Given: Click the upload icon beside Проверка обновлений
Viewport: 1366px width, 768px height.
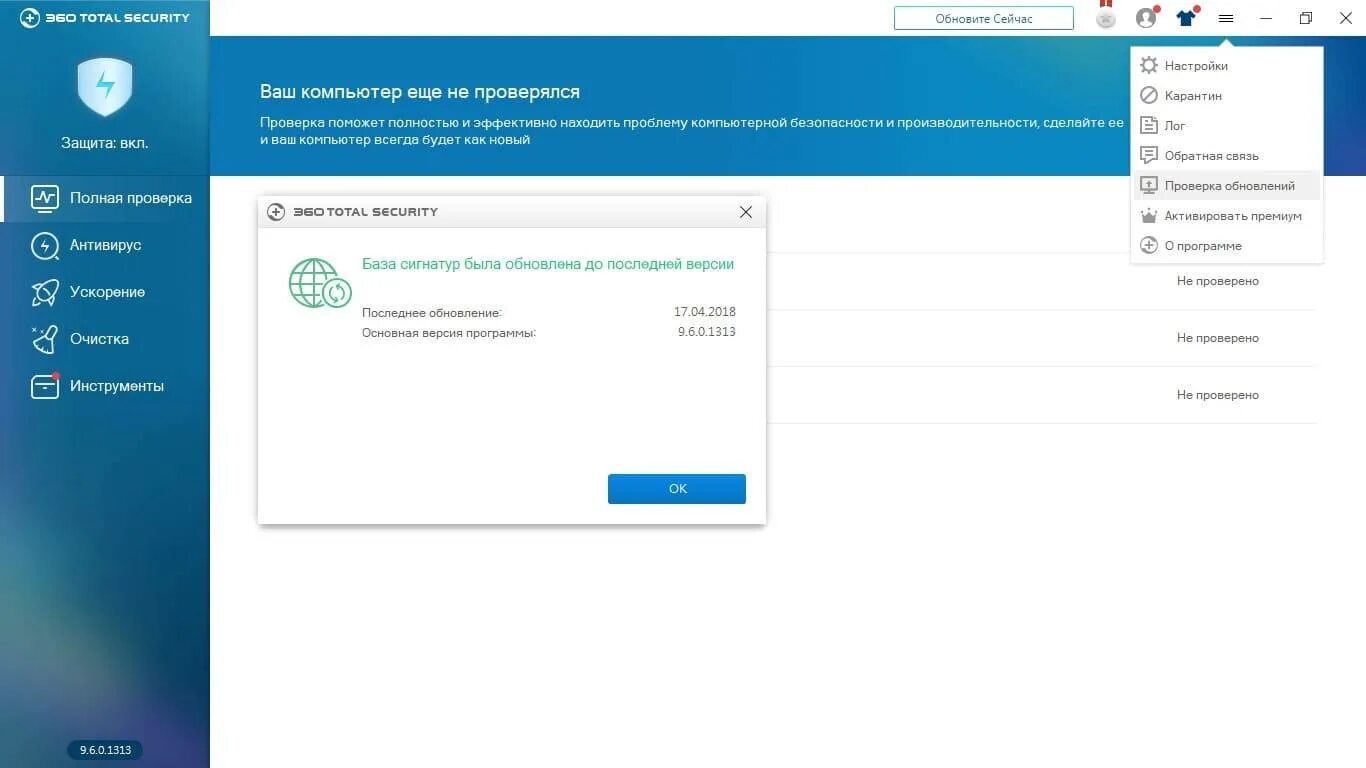Looking at the screenshot, I should point(1149,186).
